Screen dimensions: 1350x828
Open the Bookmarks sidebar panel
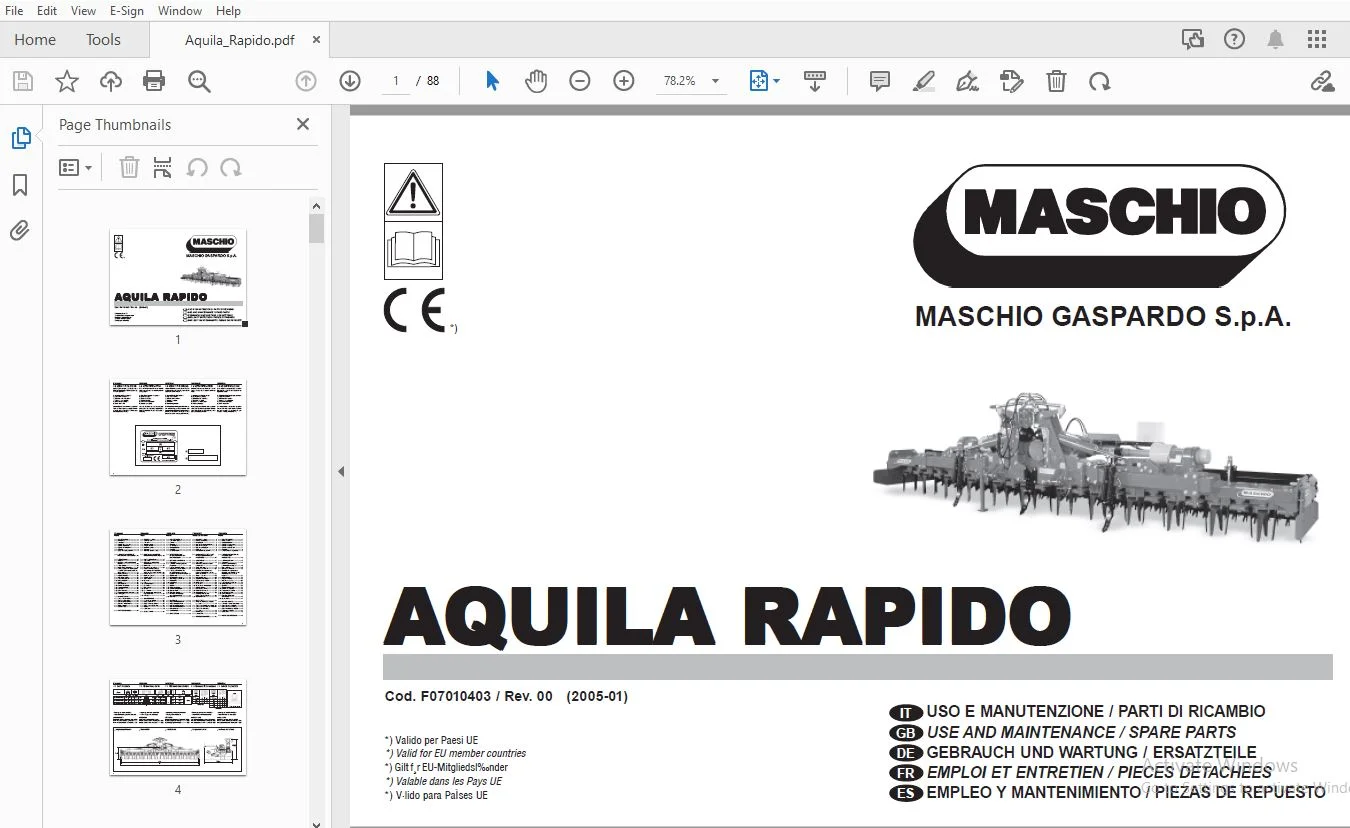[x=20, y=185]
